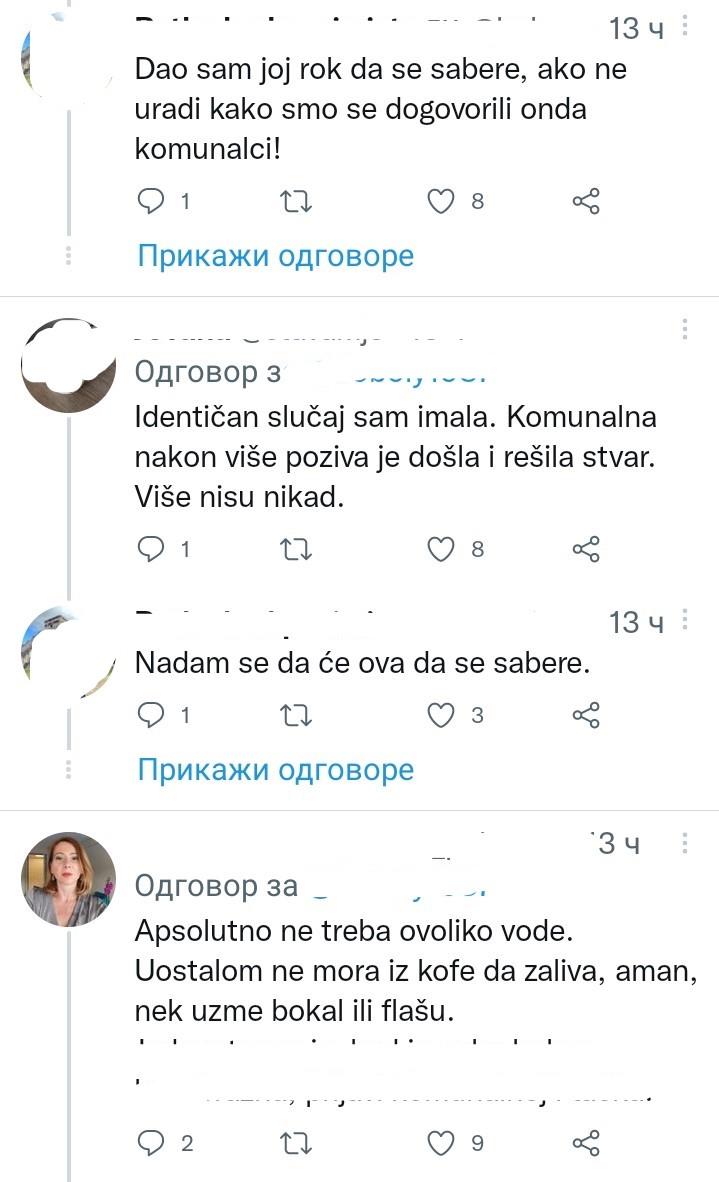Open the ellipsis menu beside the first thread connector
Image resolution: width=719 pixels, height=1182 pixels.
point(66,255)
